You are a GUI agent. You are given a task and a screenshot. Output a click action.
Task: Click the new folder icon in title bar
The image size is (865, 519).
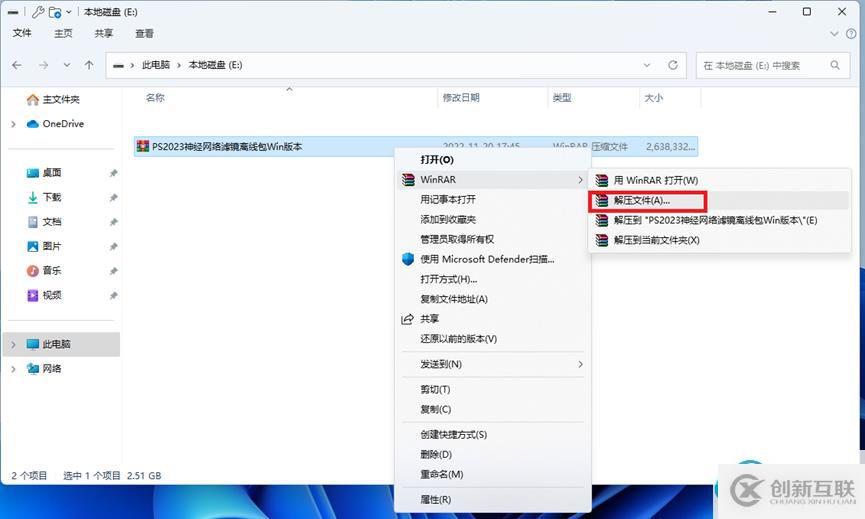55,12
